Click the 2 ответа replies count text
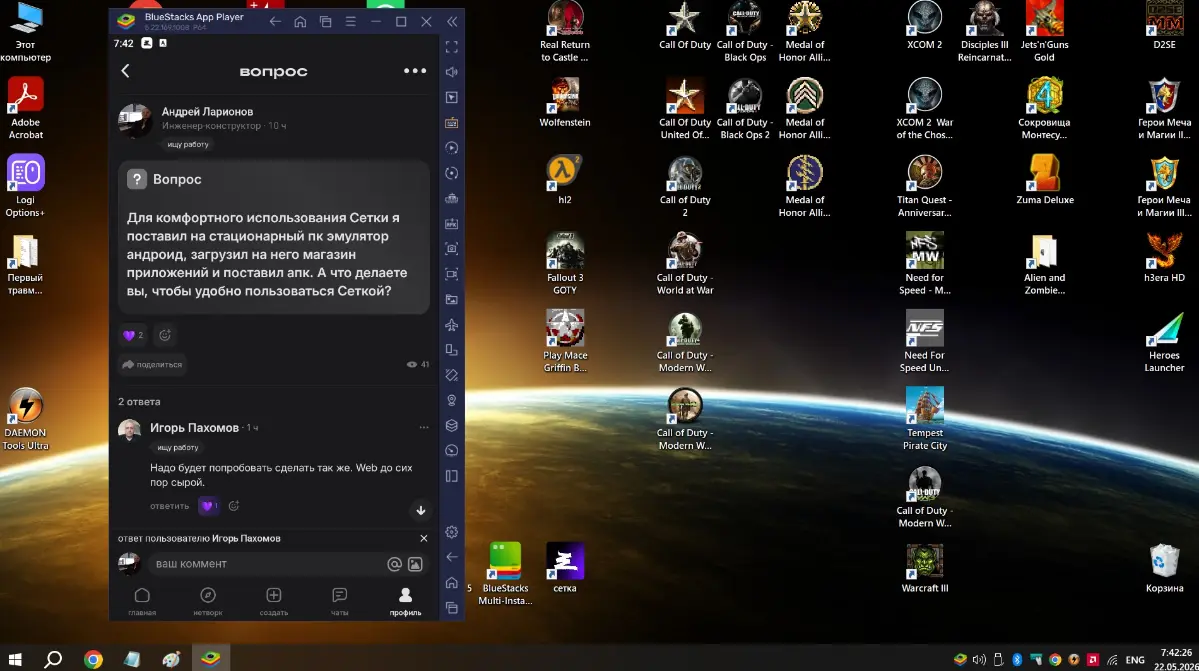1199x671 pixels. [139, 401]
